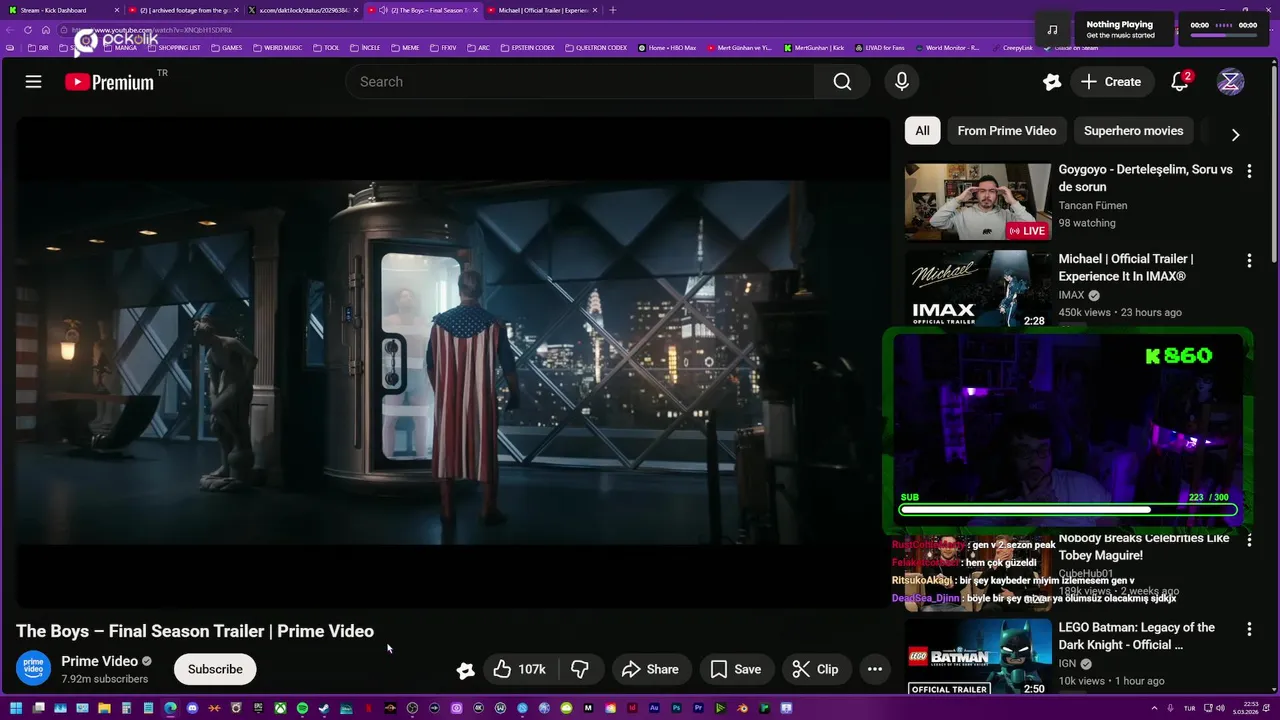Select the 'From Prime Video' chip
The height and width of the screenshot is (720, 1280).
(x=1006, y=131)
